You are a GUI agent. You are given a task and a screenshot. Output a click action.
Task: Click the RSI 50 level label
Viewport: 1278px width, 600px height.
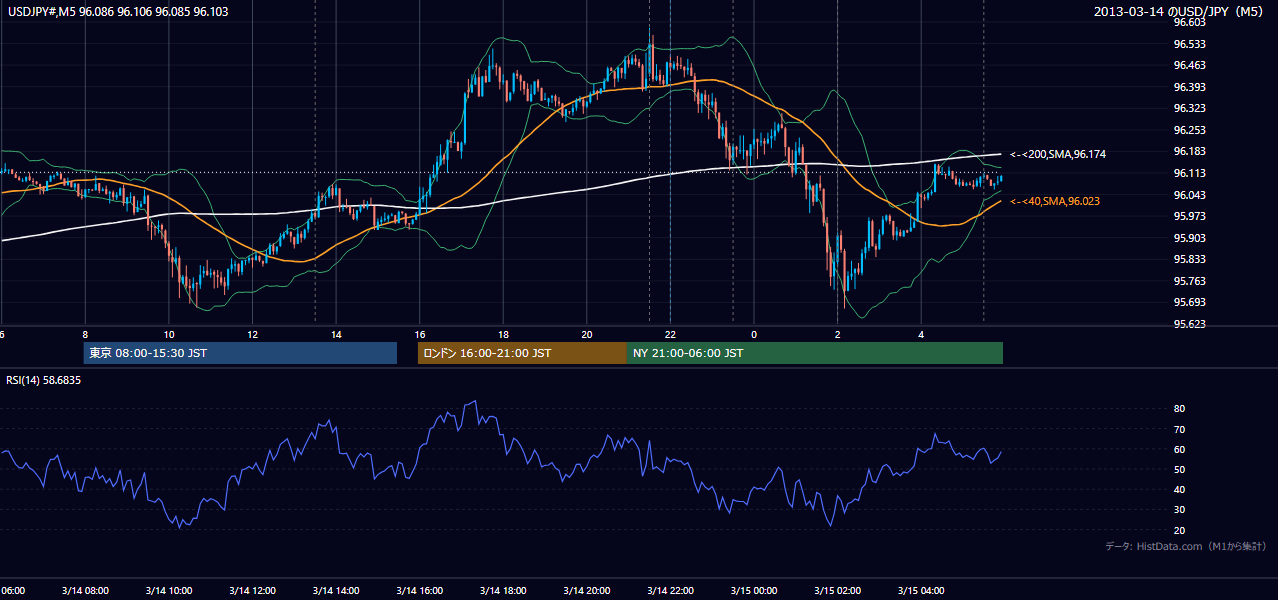[1179, 469]
